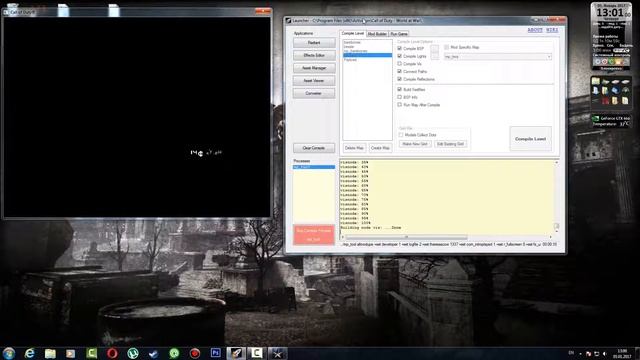Image resolution: width=640 pixels, height=360 pixels.
Task: Click the console scroll-down arrow
Action: click(556, 231)
